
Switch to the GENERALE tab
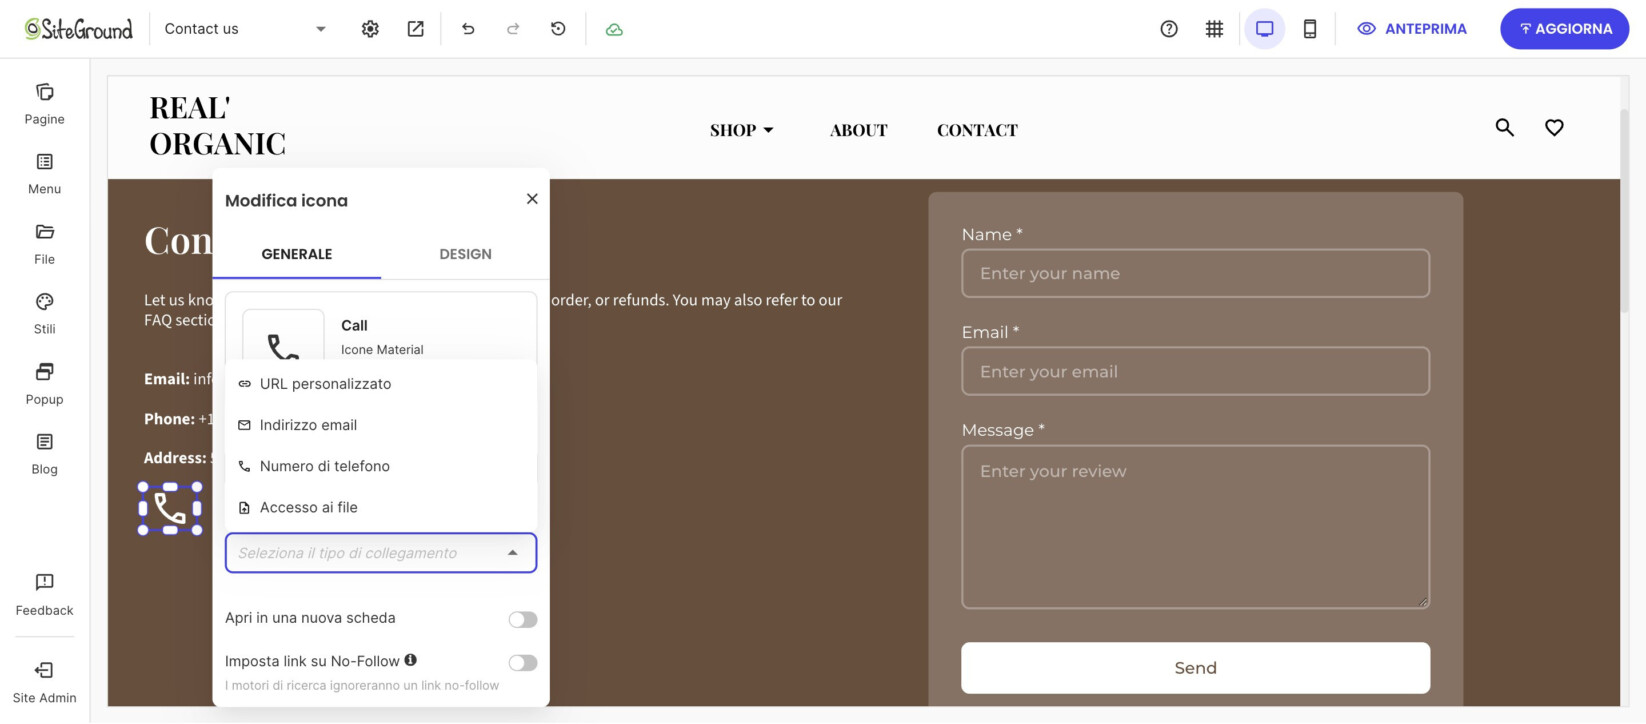click(297, 254)
